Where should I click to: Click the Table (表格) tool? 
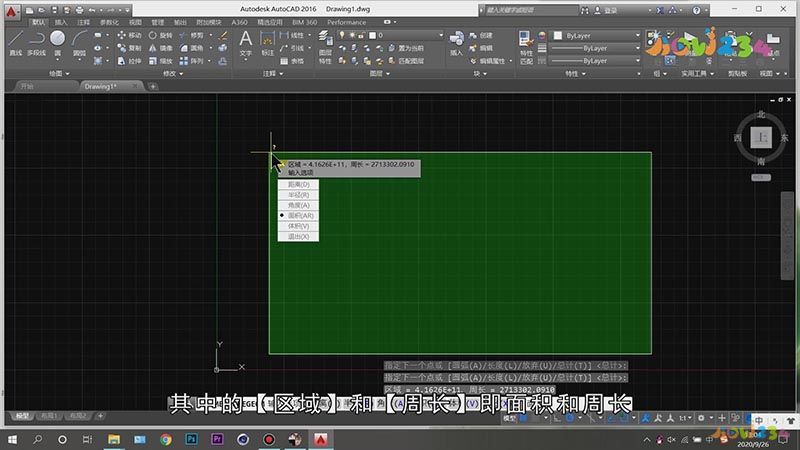(x=292, y=61)
